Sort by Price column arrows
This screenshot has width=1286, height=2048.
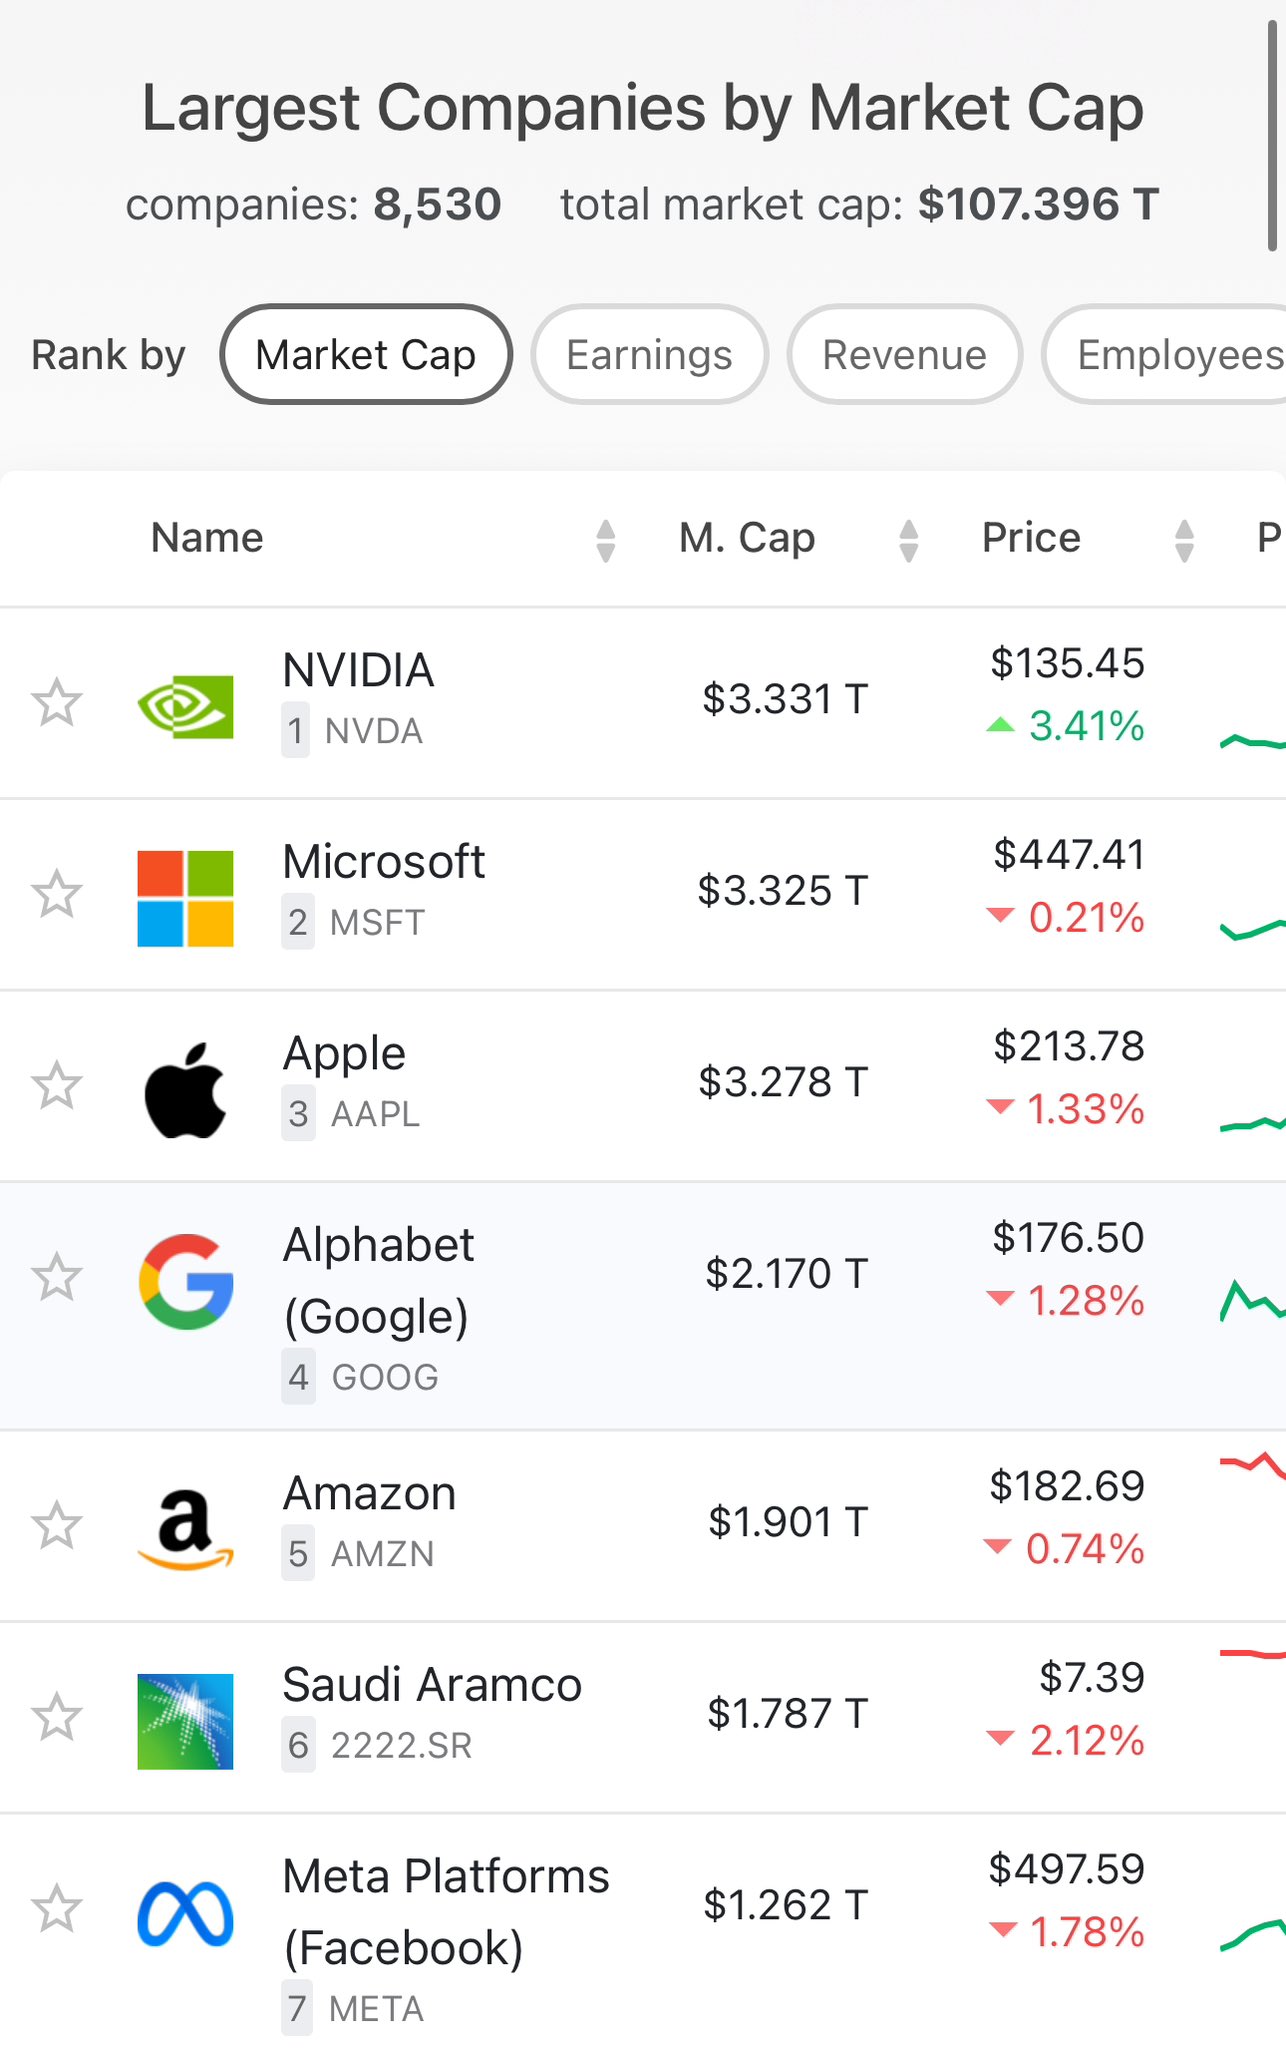point(1184,540)
